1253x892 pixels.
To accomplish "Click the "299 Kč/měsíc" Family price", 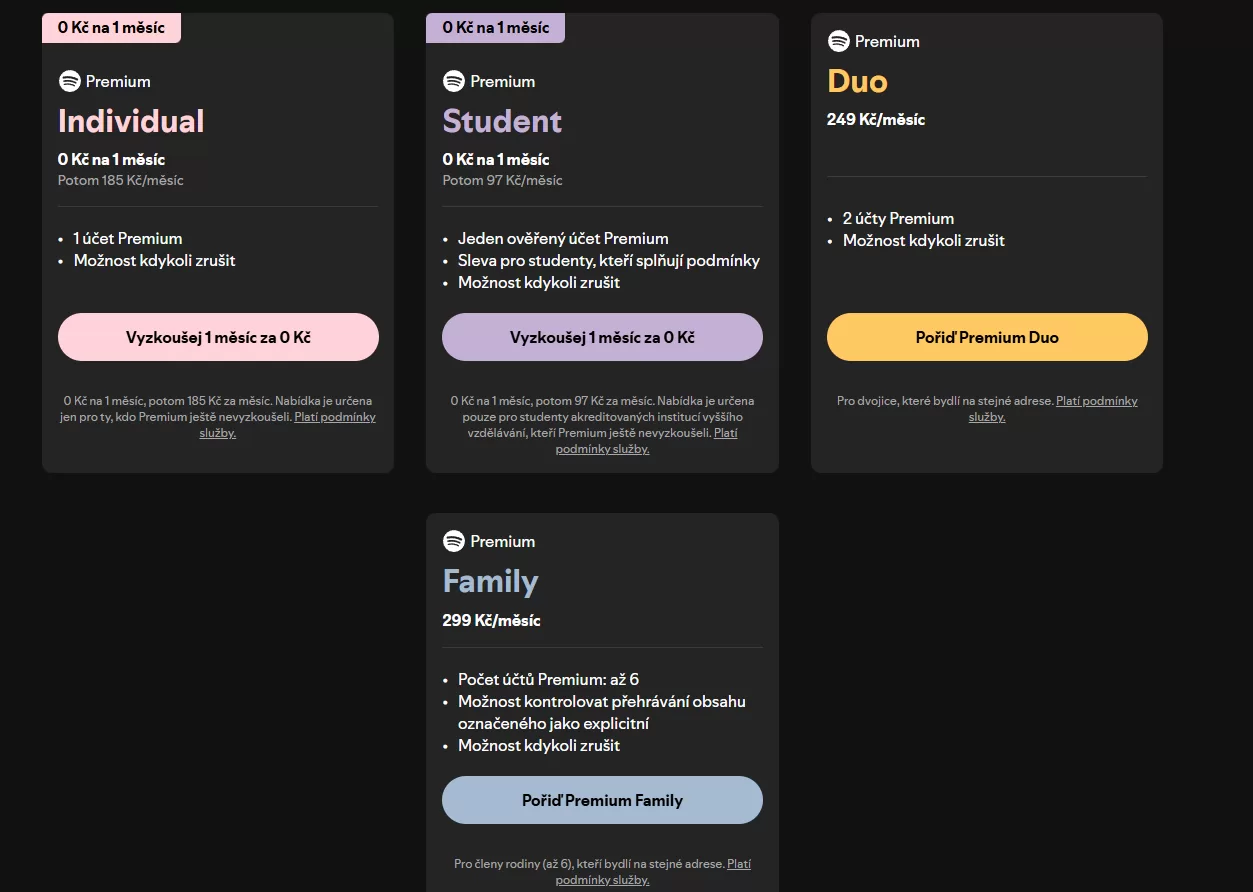I will pos(491,620).
